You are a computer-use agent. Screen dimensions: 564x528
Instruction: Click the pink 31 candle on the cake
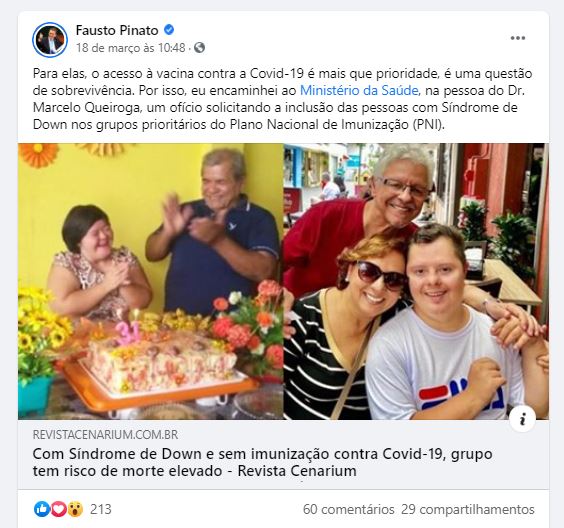(128, 333)
